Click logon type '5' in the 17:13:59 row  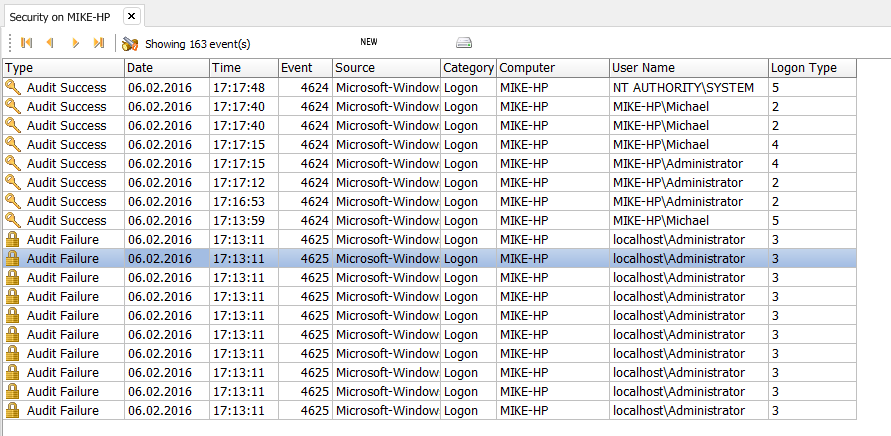[x=776, y=221]
